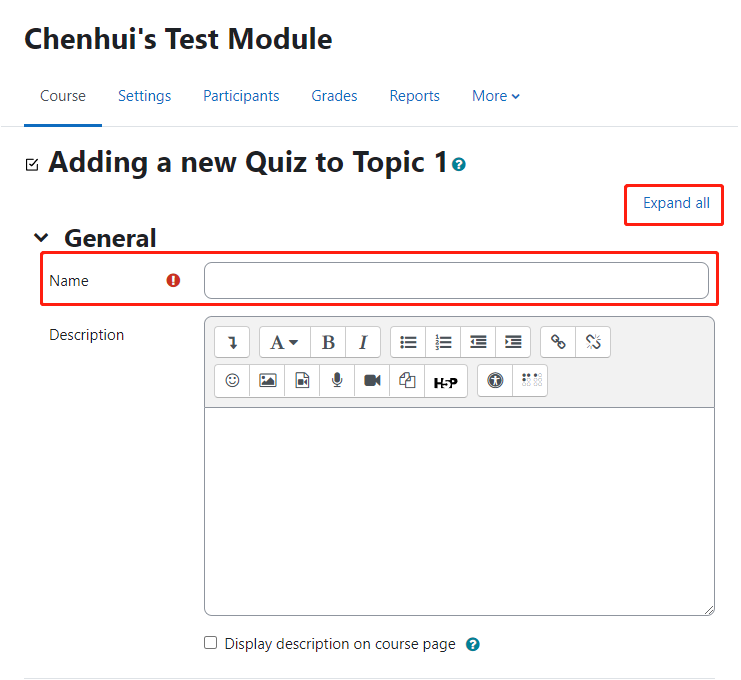741x680 pixels.
Task: Open the More navigation dropdown
Action: (496, 96)
